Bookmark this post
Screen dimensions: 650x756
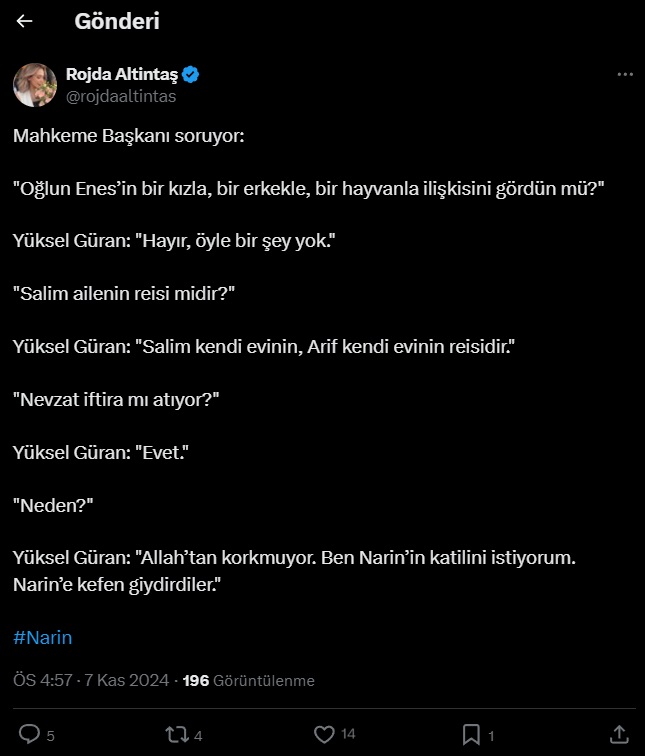tap(471, 734)
